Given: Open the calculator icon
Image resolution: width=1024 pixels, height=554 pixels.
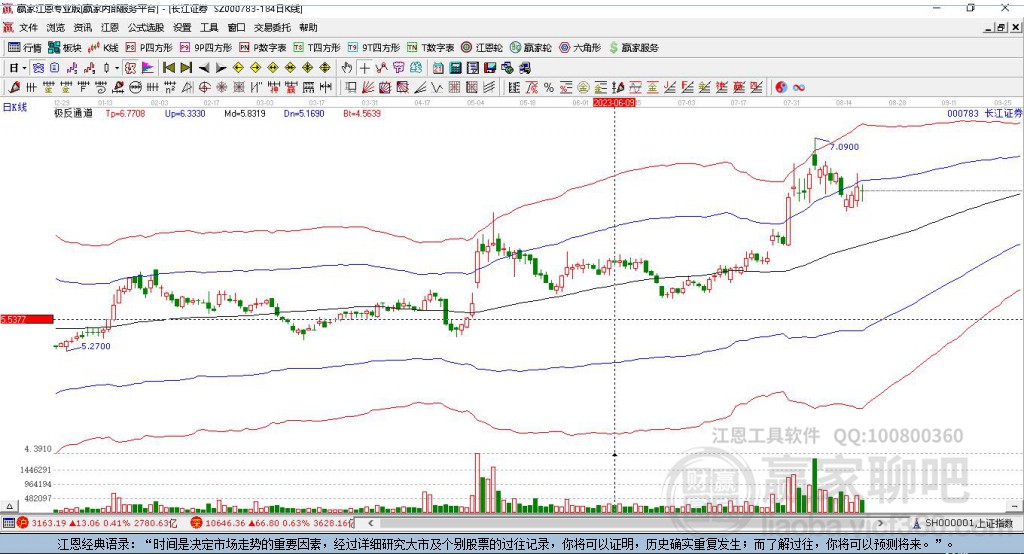Looking at the screenshot, I should tap(455, 68).
